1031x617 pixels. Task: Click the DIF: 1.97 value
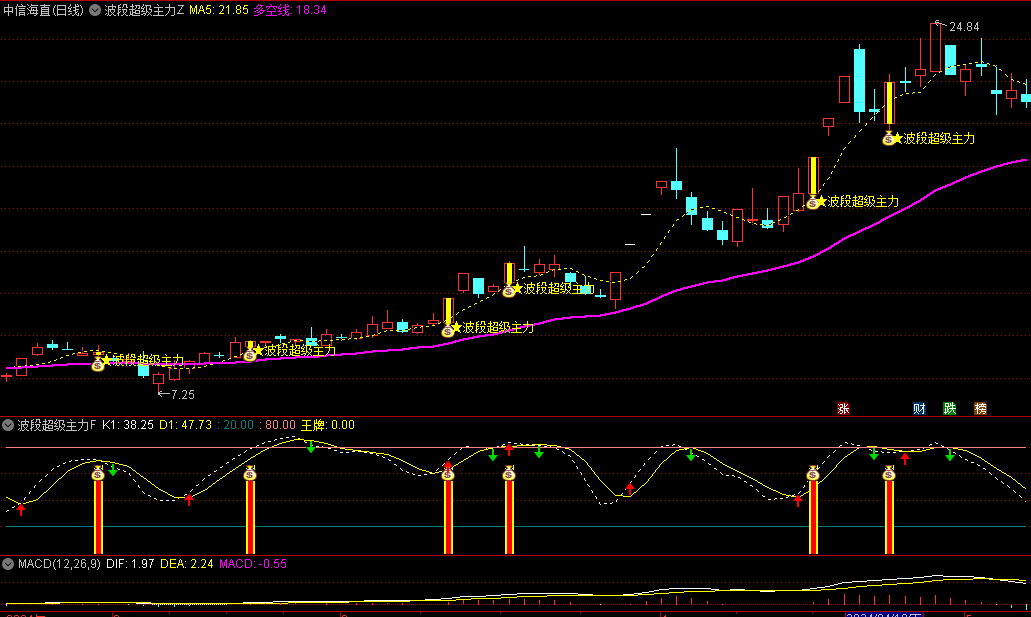pos(130,564)
